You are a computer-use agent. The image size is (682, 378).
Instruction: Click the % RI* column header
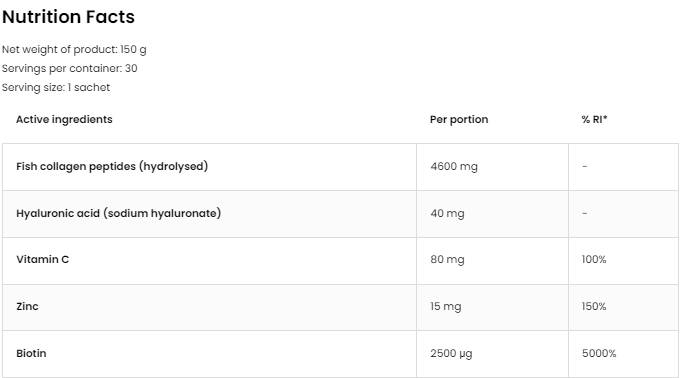(594, 120)
